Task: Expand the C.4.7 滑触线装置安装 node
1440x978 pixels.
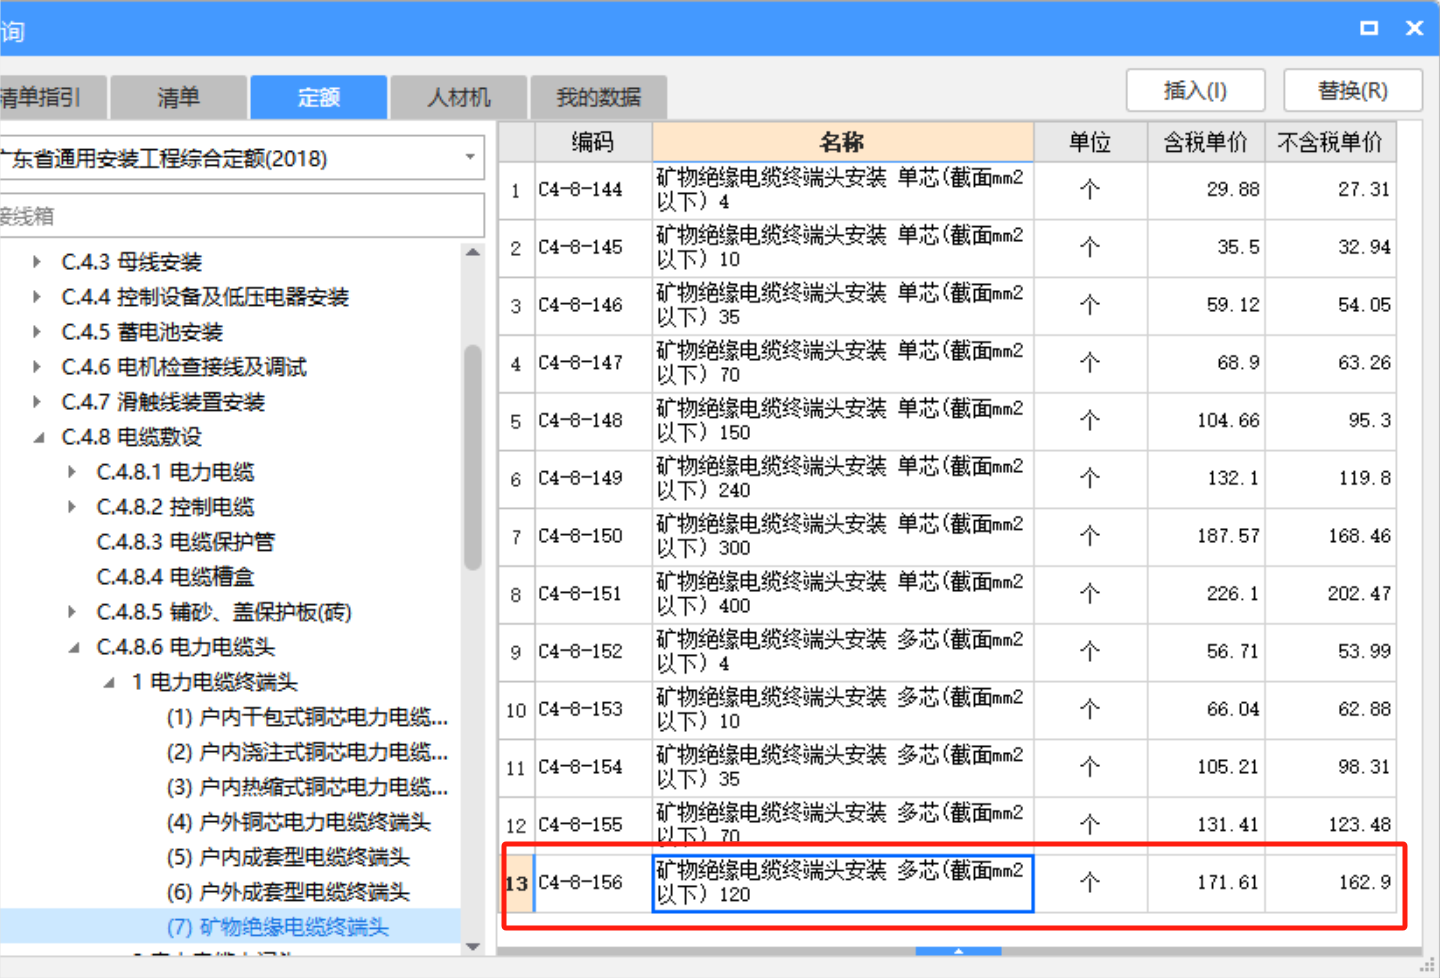Action: (37, 402)
